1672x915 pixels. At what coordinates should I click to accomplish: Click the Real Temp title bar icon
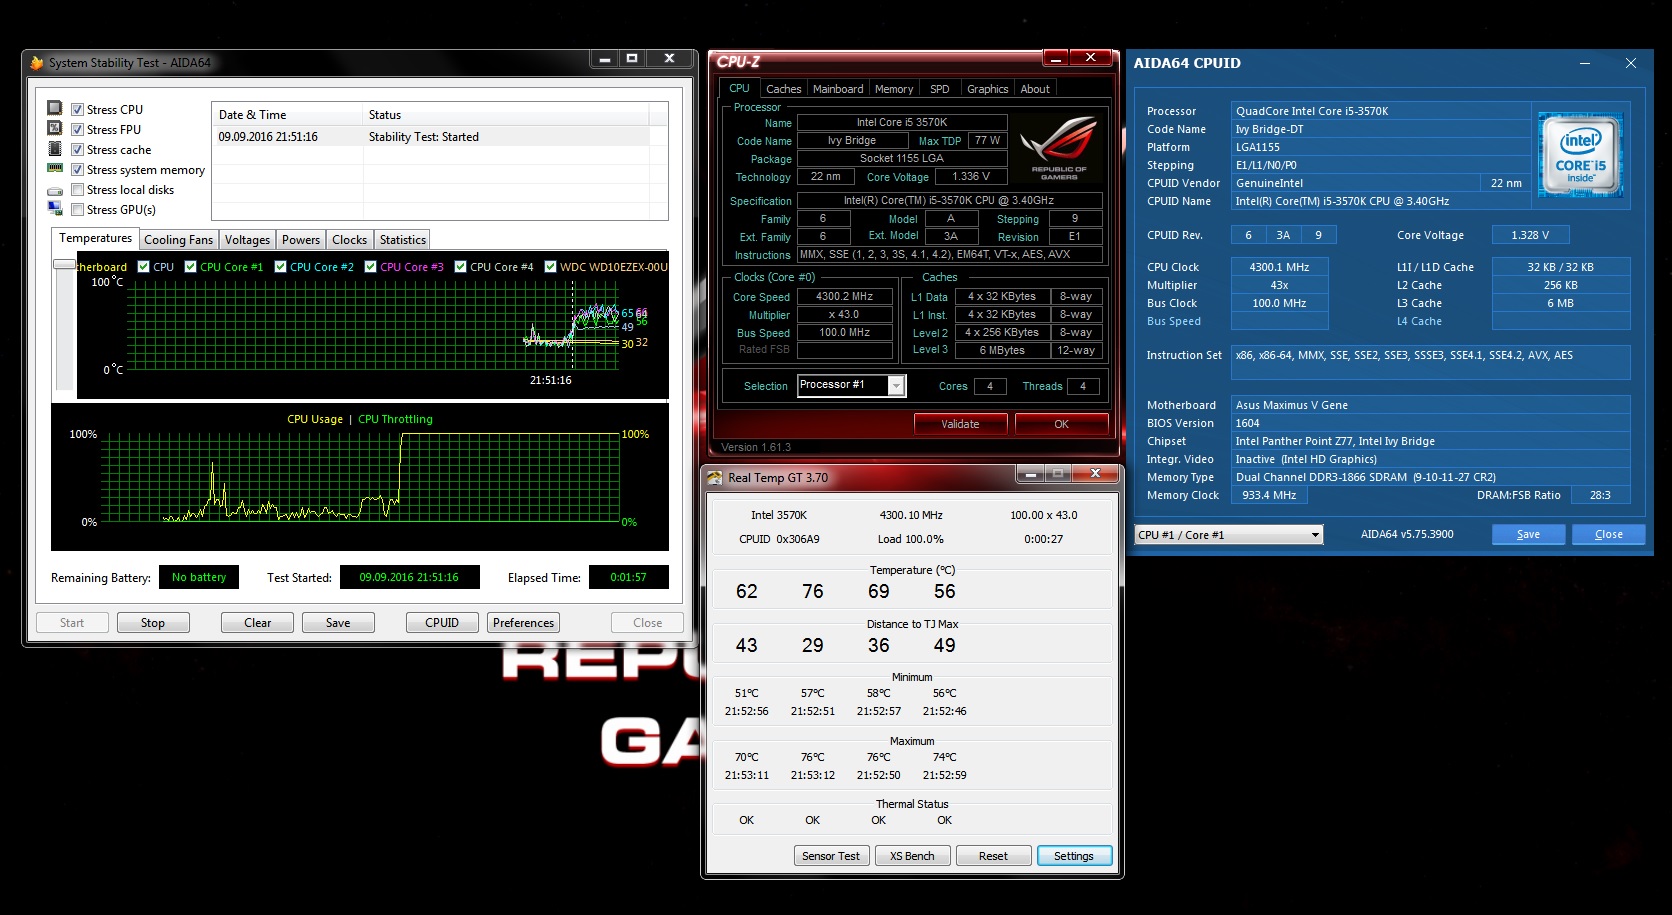point(715,478)
